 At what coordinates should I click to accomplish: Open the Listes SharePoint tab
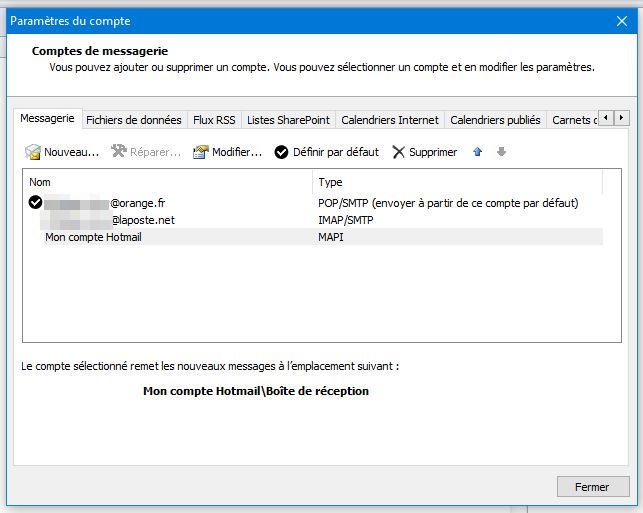pos(288,120)
